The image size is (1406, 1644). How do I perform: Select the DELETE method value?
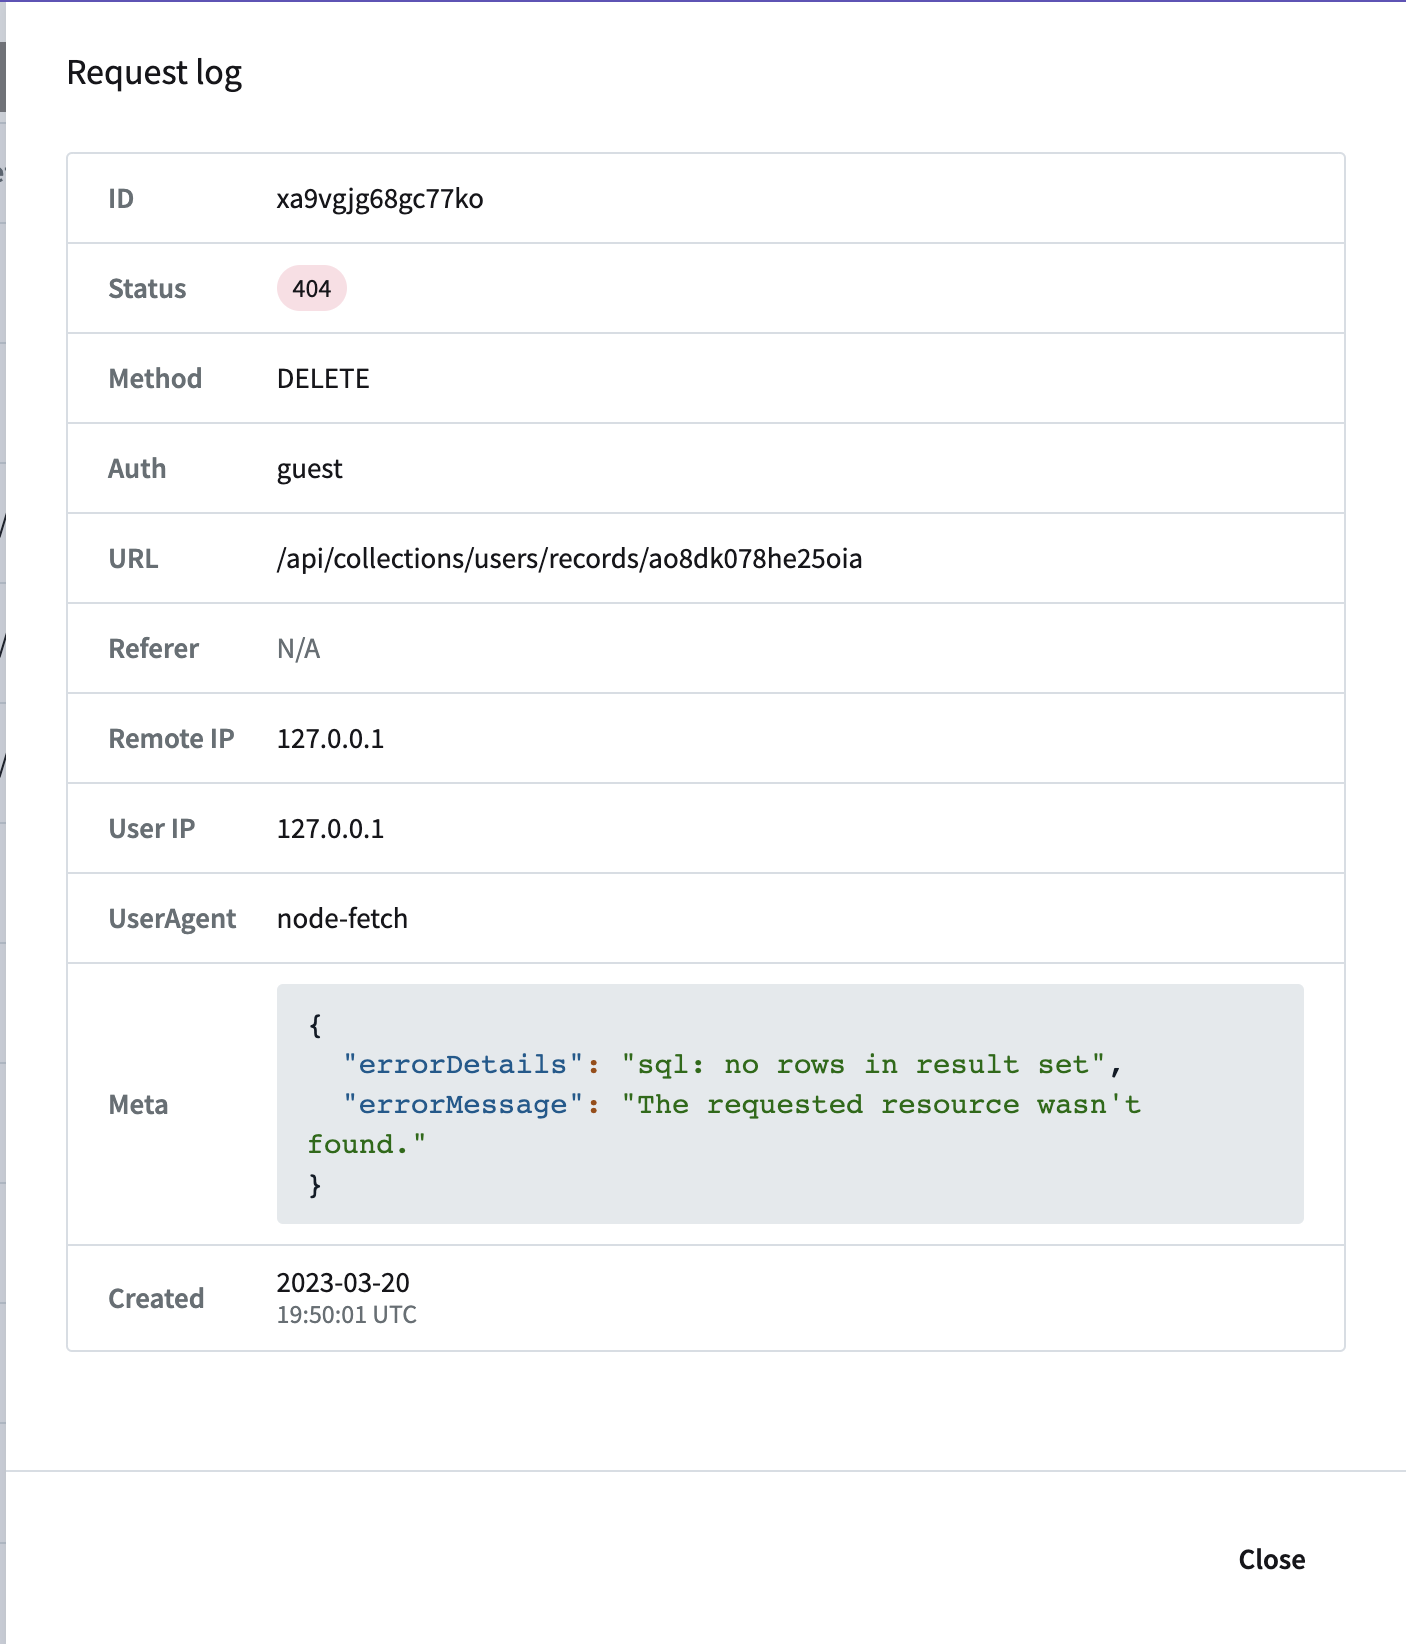[x=323, y=378]
